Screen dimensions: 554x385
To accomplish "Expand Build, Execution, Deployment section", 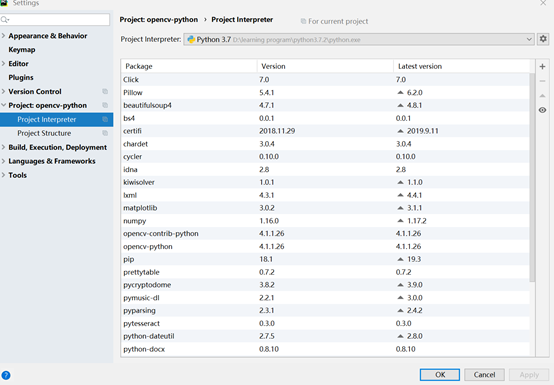I will (x=4, y=147).
